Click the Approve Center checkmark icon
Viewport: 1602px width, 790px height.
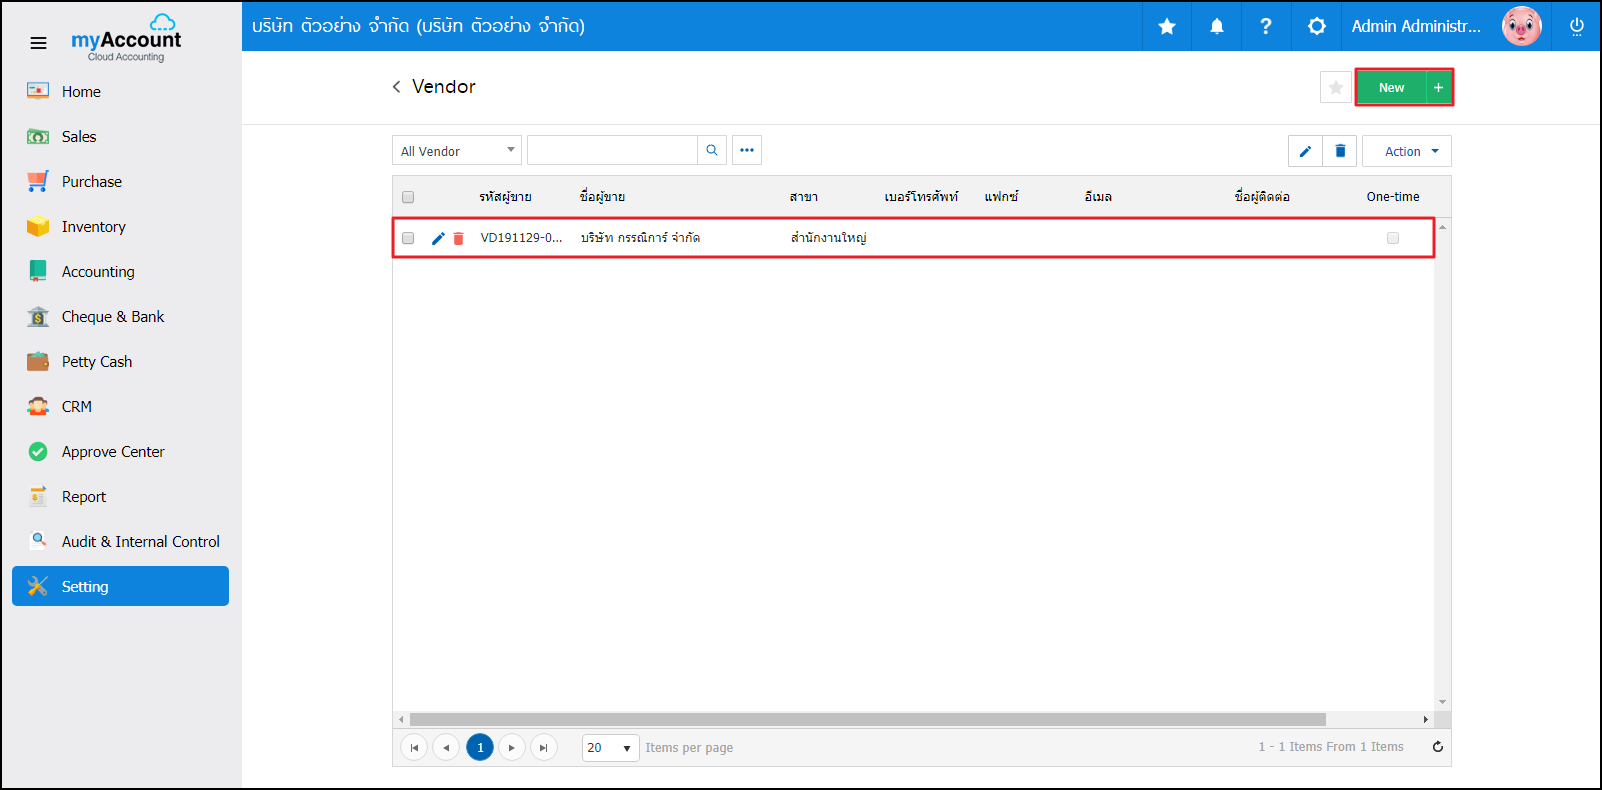[x=38, y=451]
